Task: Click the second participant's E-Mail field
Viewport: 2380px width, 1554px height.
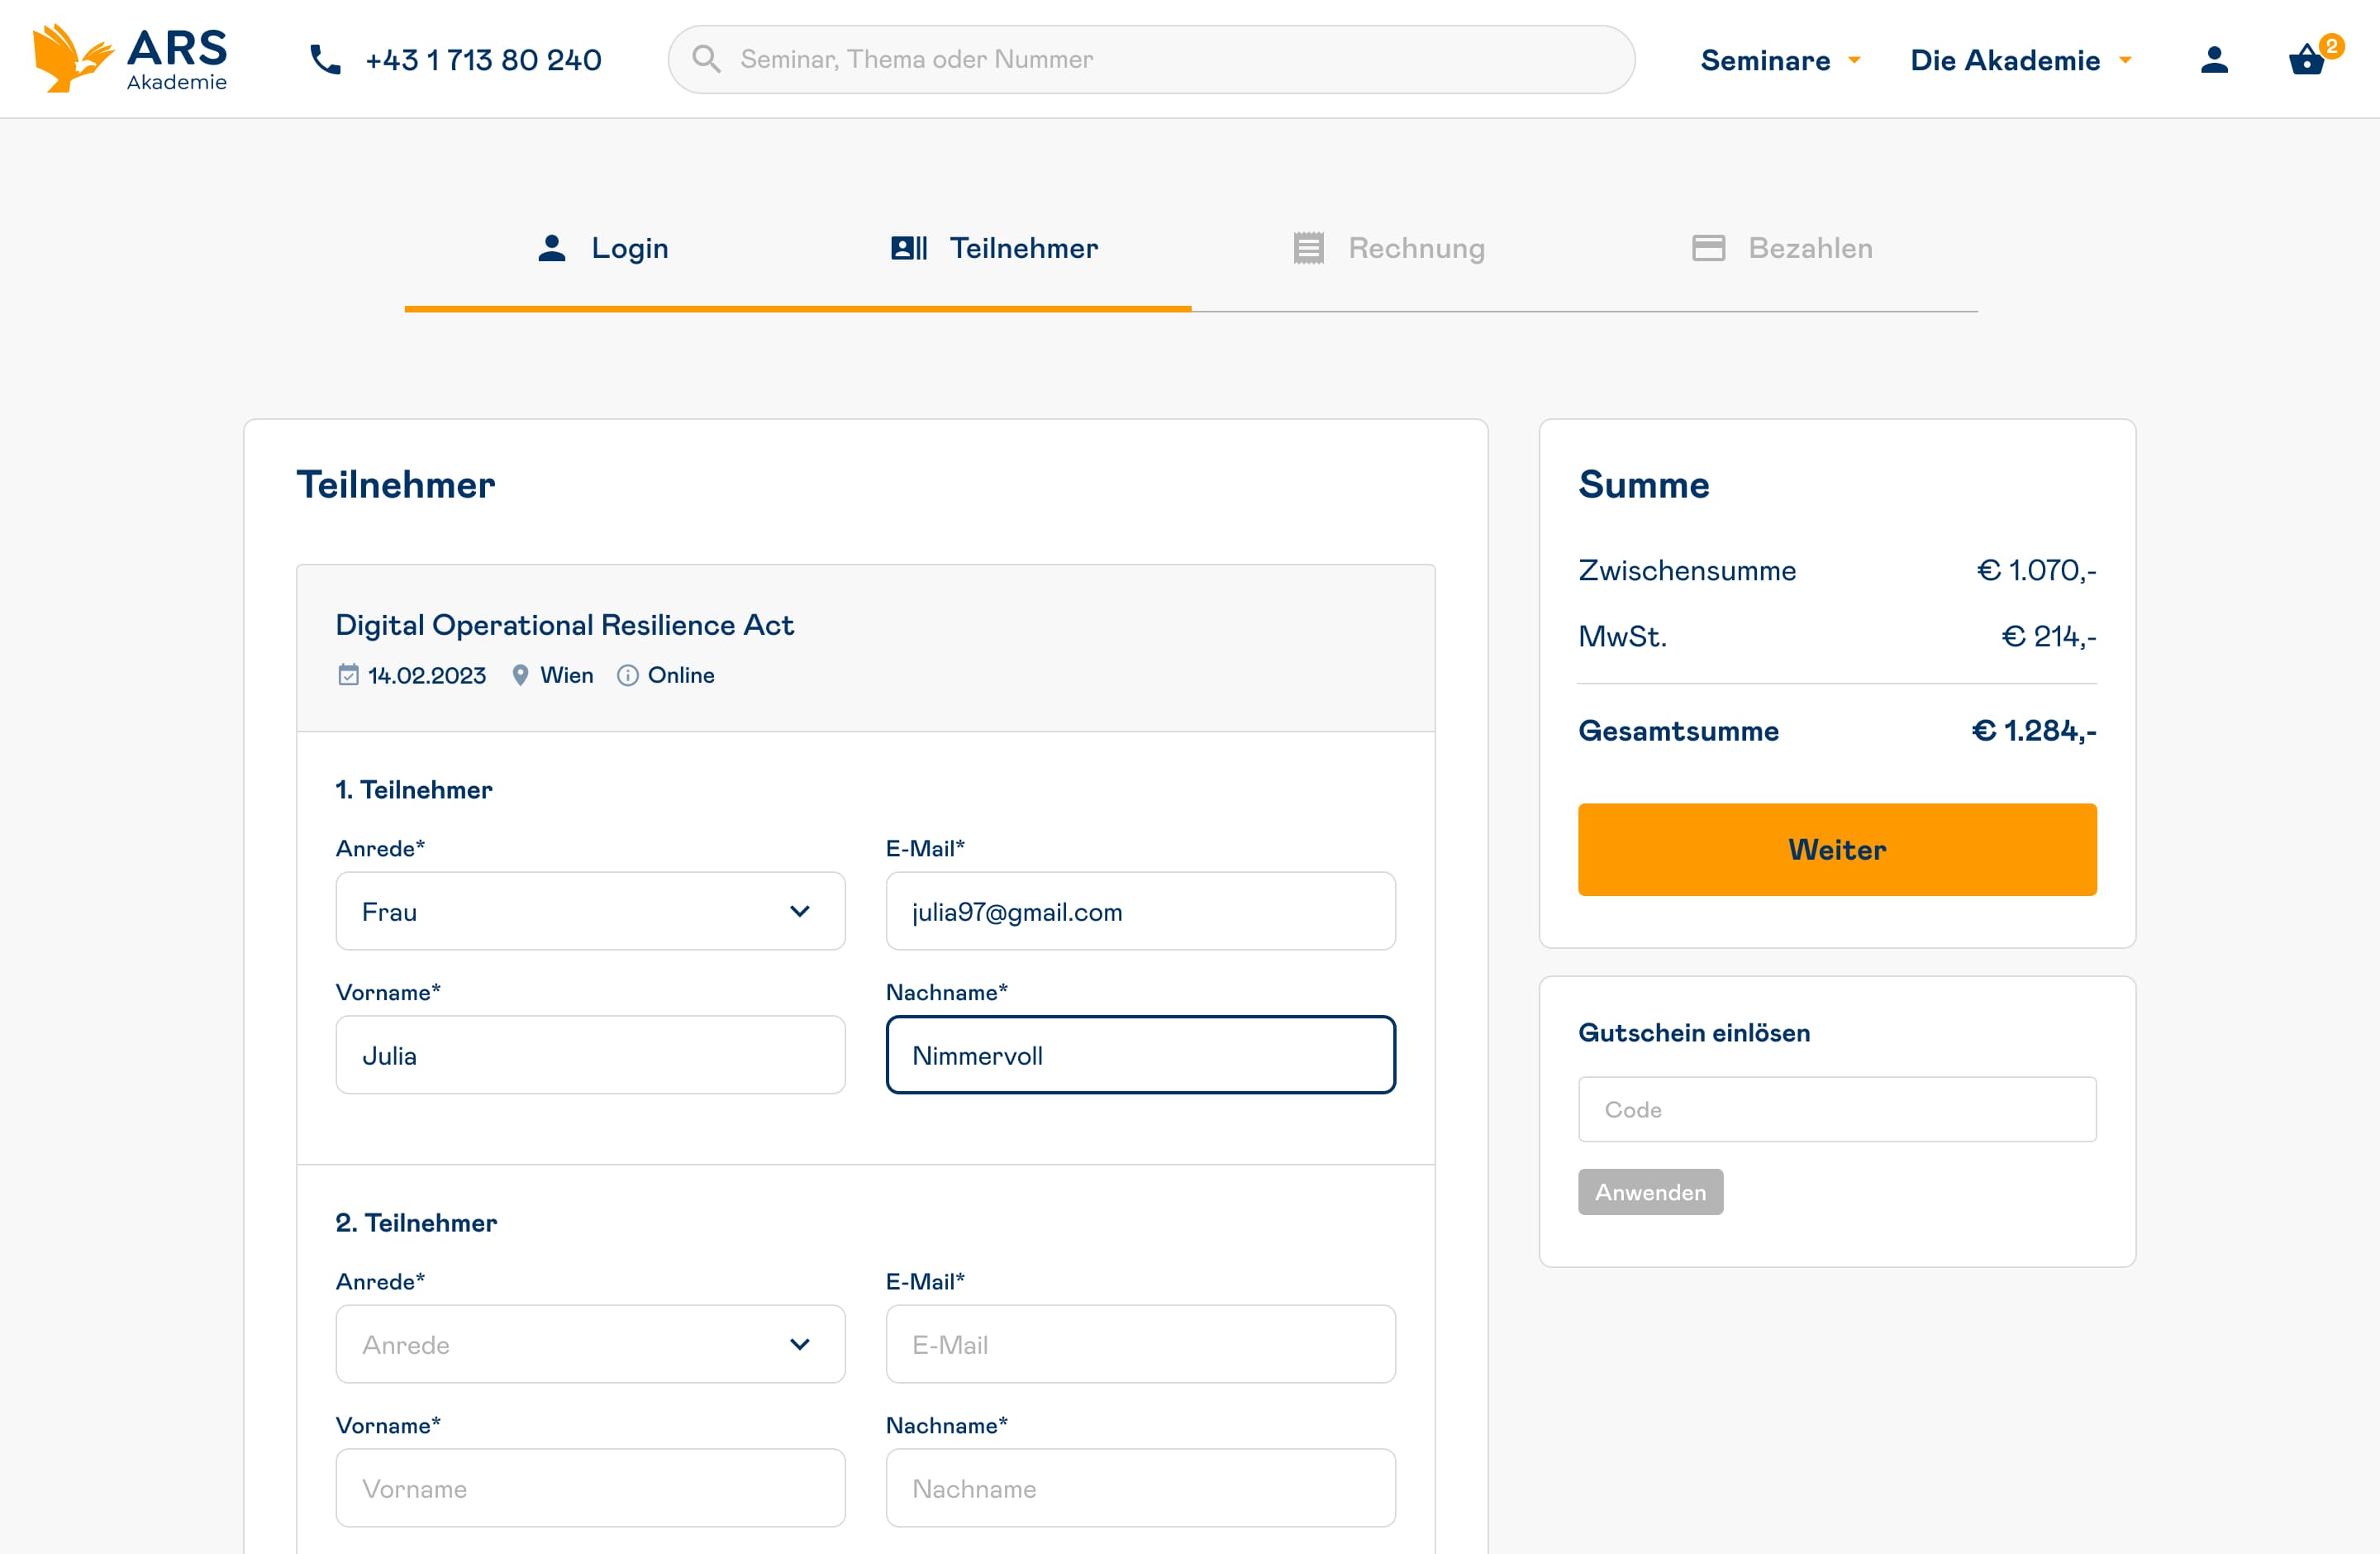Action: [x=1140, y=1344]
